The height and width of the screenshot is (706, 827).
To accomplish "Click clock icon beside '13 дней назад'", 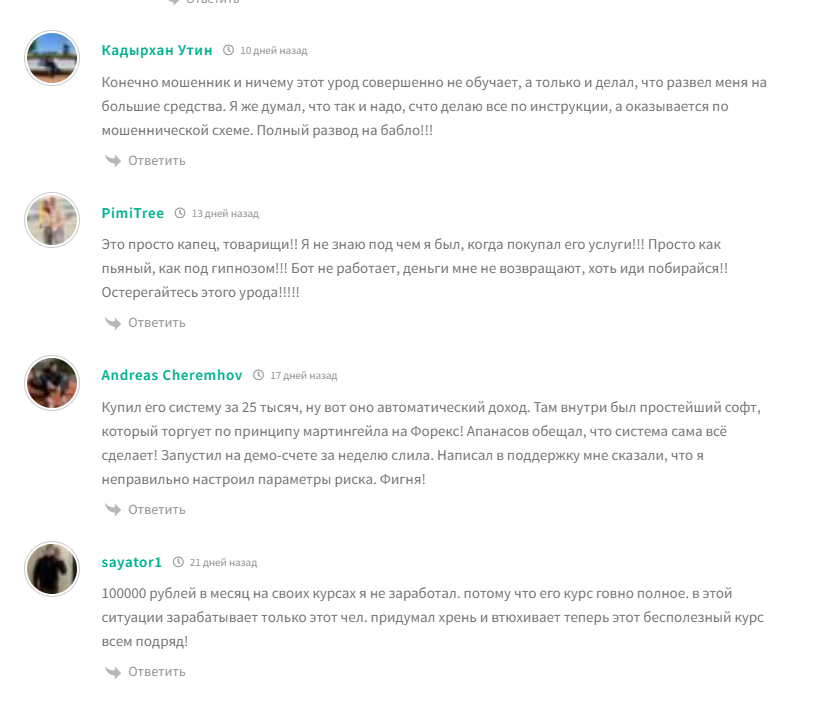I will 180,213.
